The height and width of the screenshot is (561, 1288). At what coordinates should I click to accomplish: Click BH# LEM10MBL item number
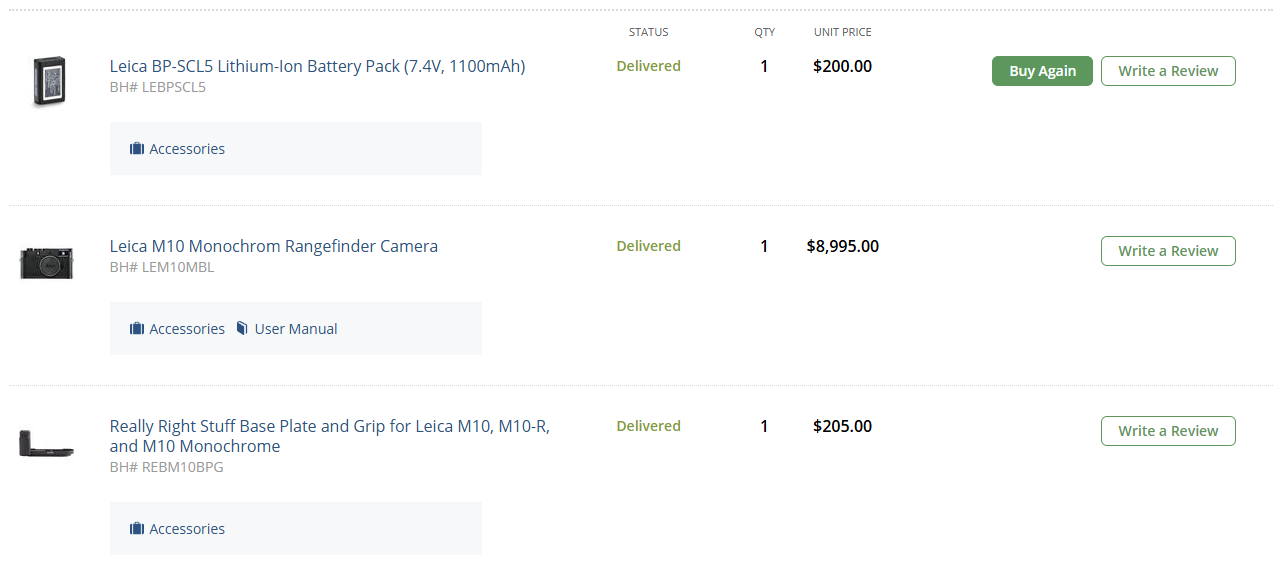[162, 267]
